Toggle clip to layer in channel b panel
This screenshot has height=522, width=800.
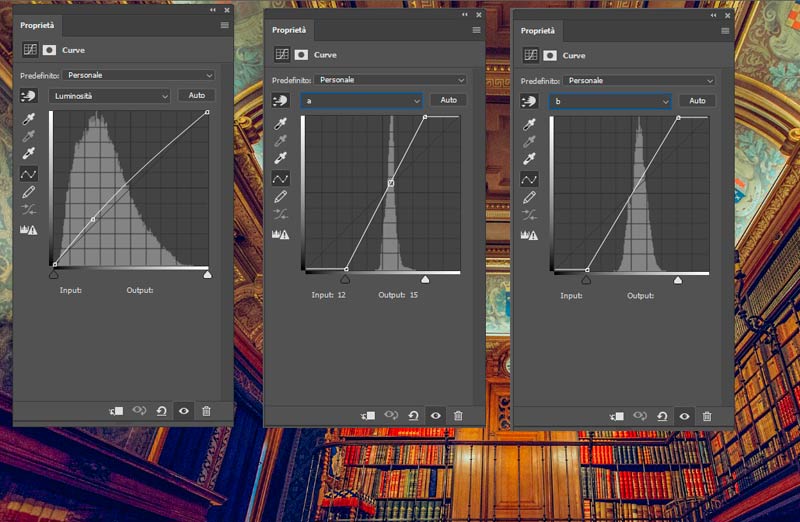coord(617,416)
